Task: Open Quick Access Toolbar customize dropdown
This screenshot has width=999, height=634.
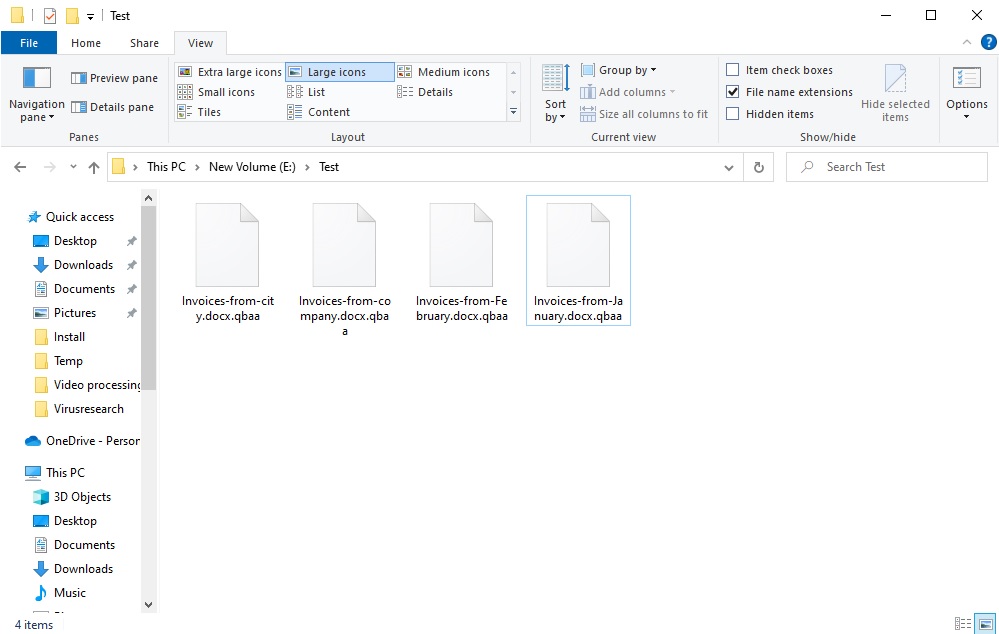Action: [x=90, y=17]
